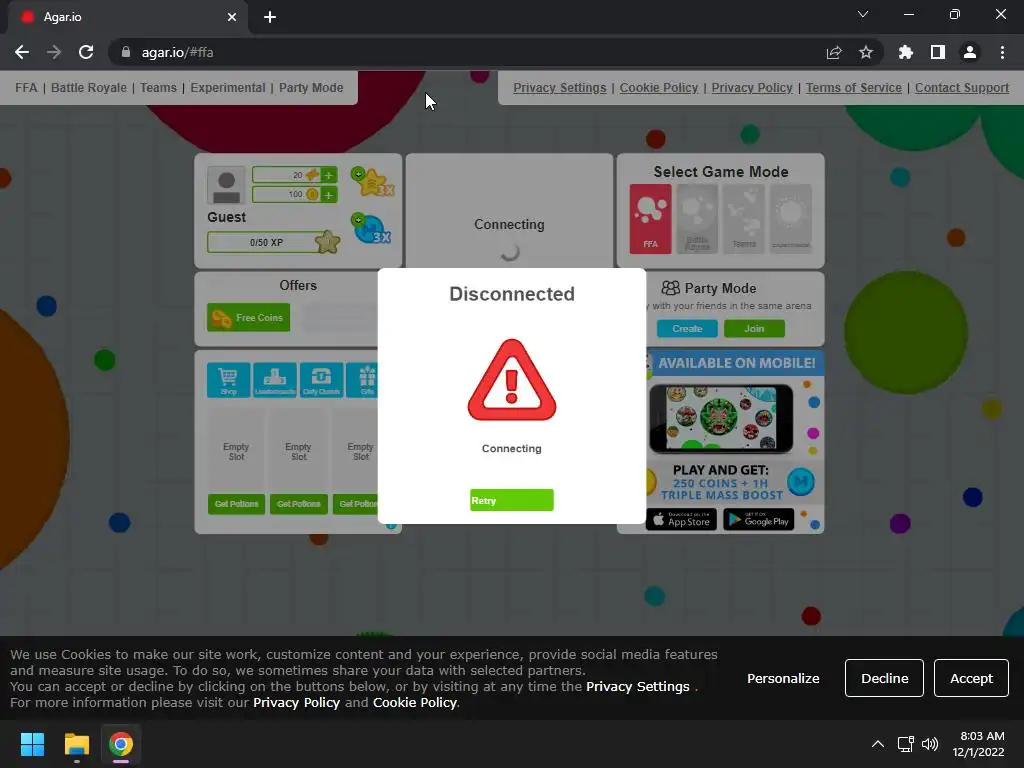Open the Google Play badge

(x=758, y=520)
